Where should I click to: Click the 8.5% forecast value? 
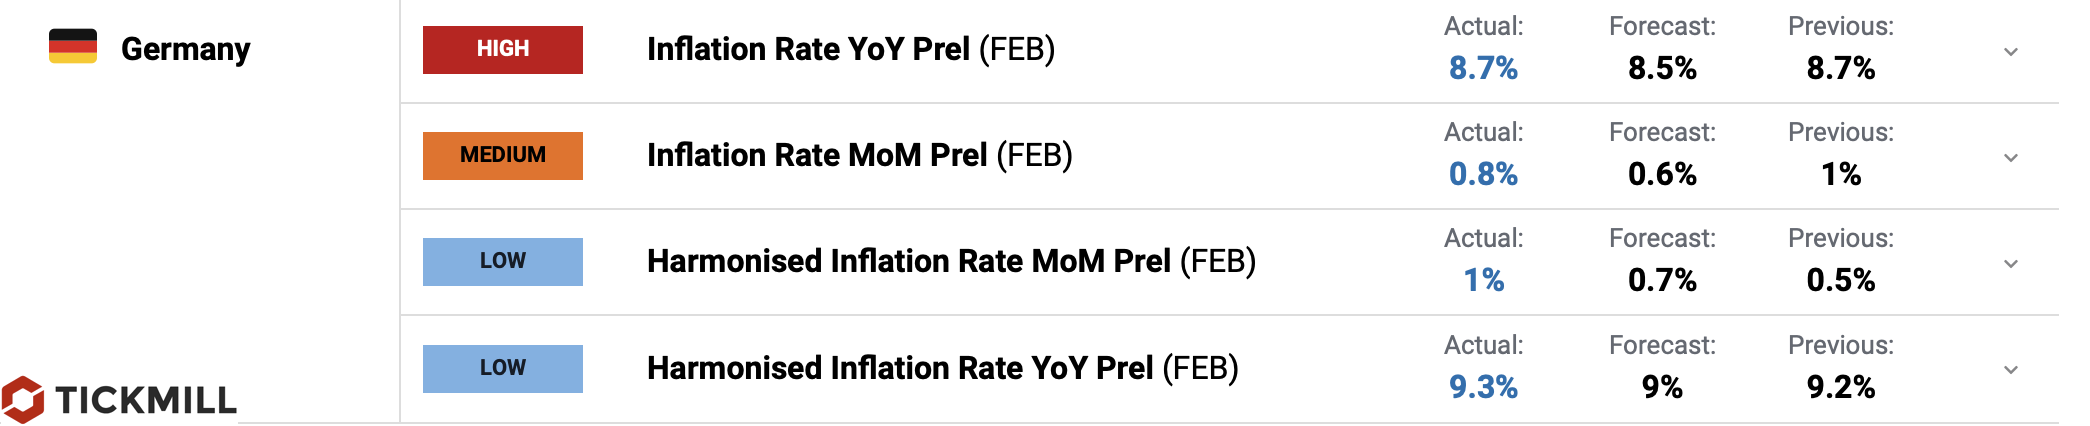point(1662,68)
